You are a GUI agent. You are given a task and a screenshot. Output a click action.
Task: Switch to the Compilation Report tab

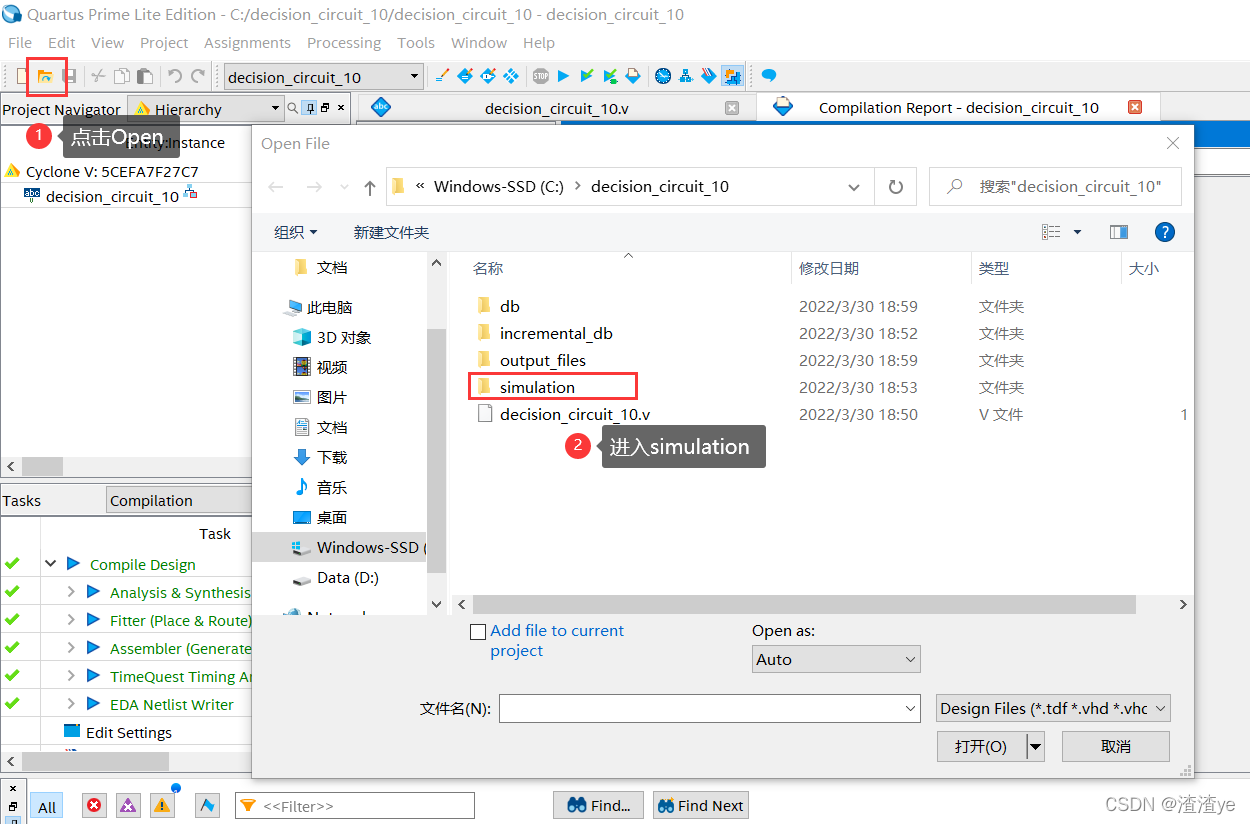tap(958, 107)
